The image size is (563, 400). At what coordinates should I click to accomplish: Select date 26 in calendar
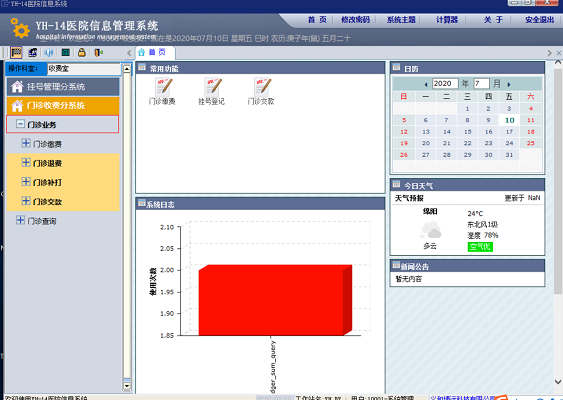(404, 155)
